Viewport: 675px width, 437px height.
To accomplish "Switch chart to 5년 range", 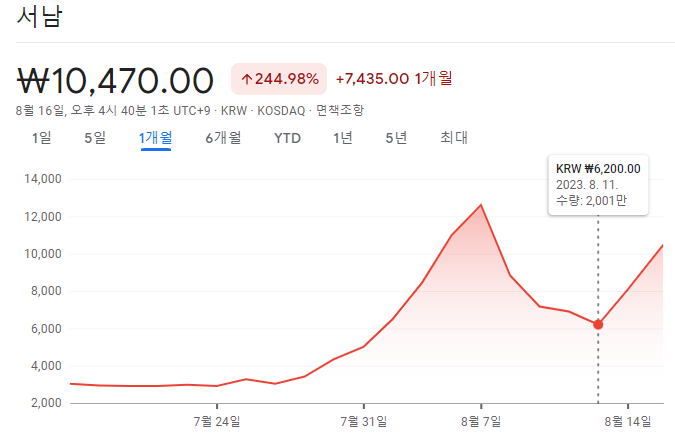I will (396, 138).
